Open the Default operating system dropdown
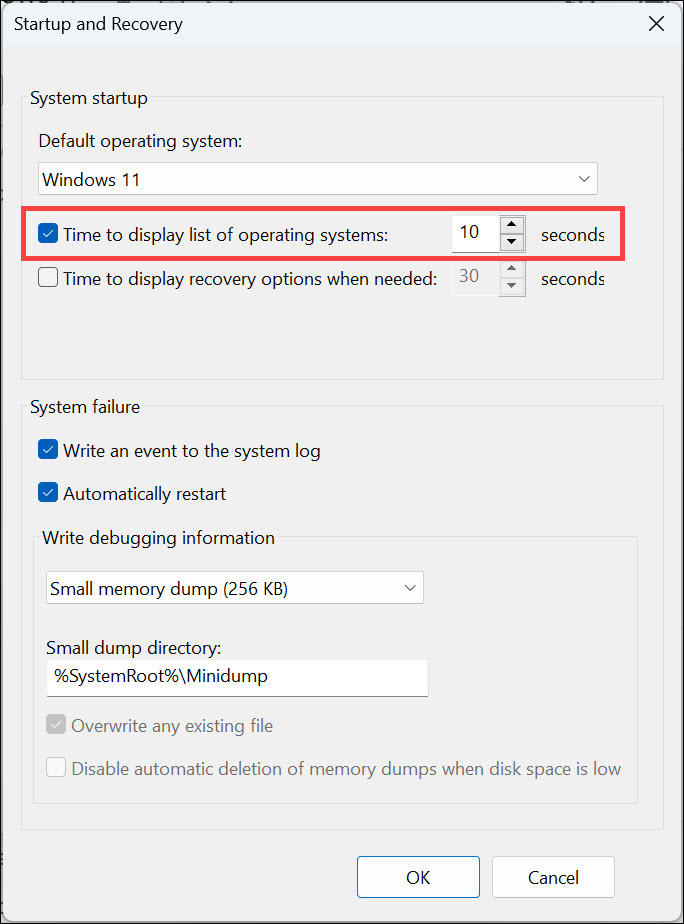The image size is (684, 924). click(318, 180)
